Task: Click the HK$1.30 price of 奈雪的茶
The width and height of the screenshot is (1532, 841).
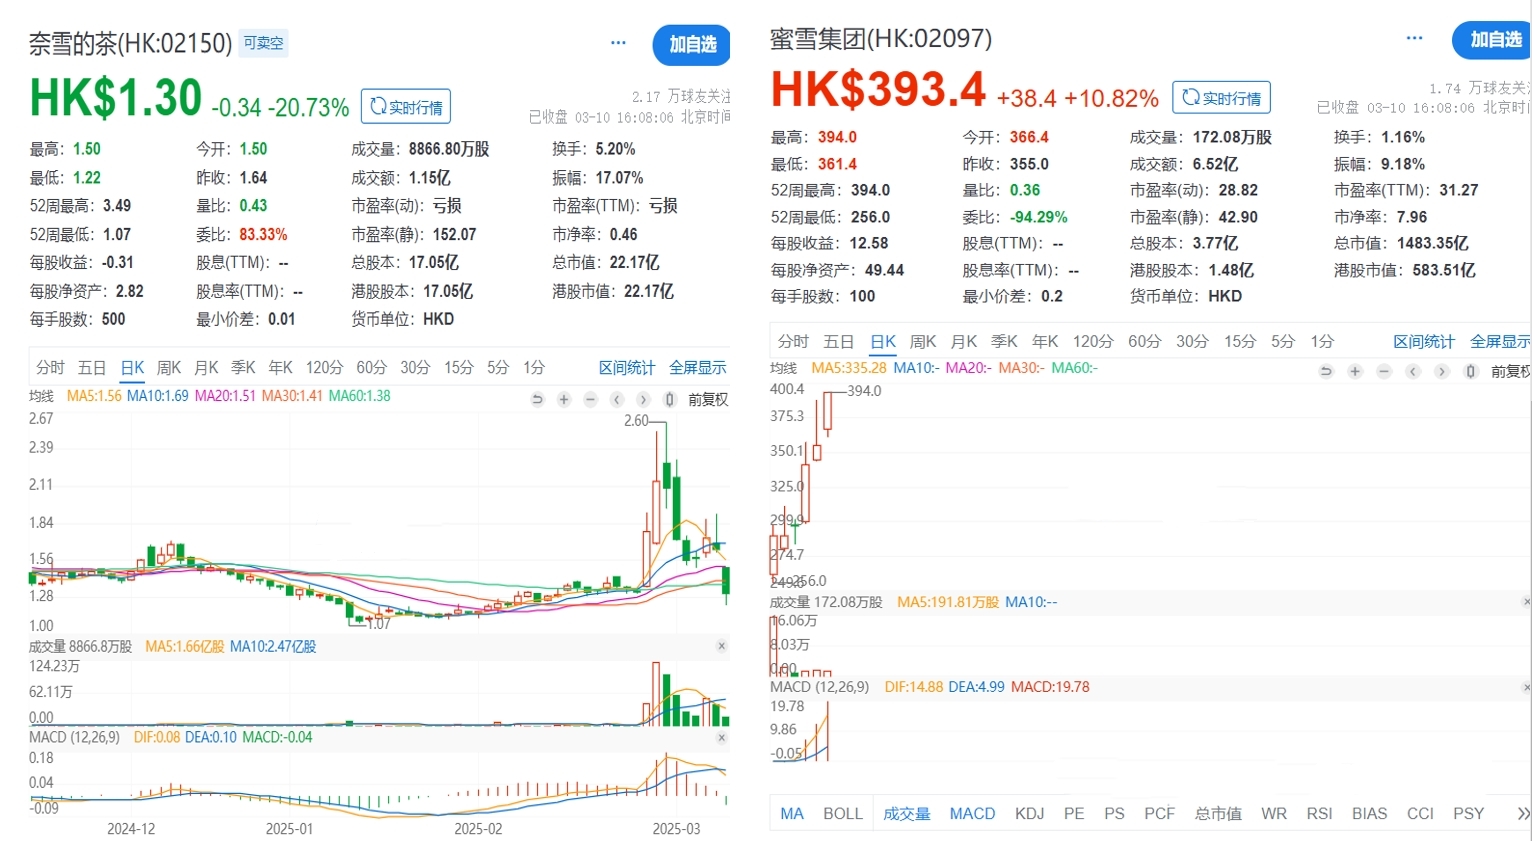Action: [x=116, y=99]
